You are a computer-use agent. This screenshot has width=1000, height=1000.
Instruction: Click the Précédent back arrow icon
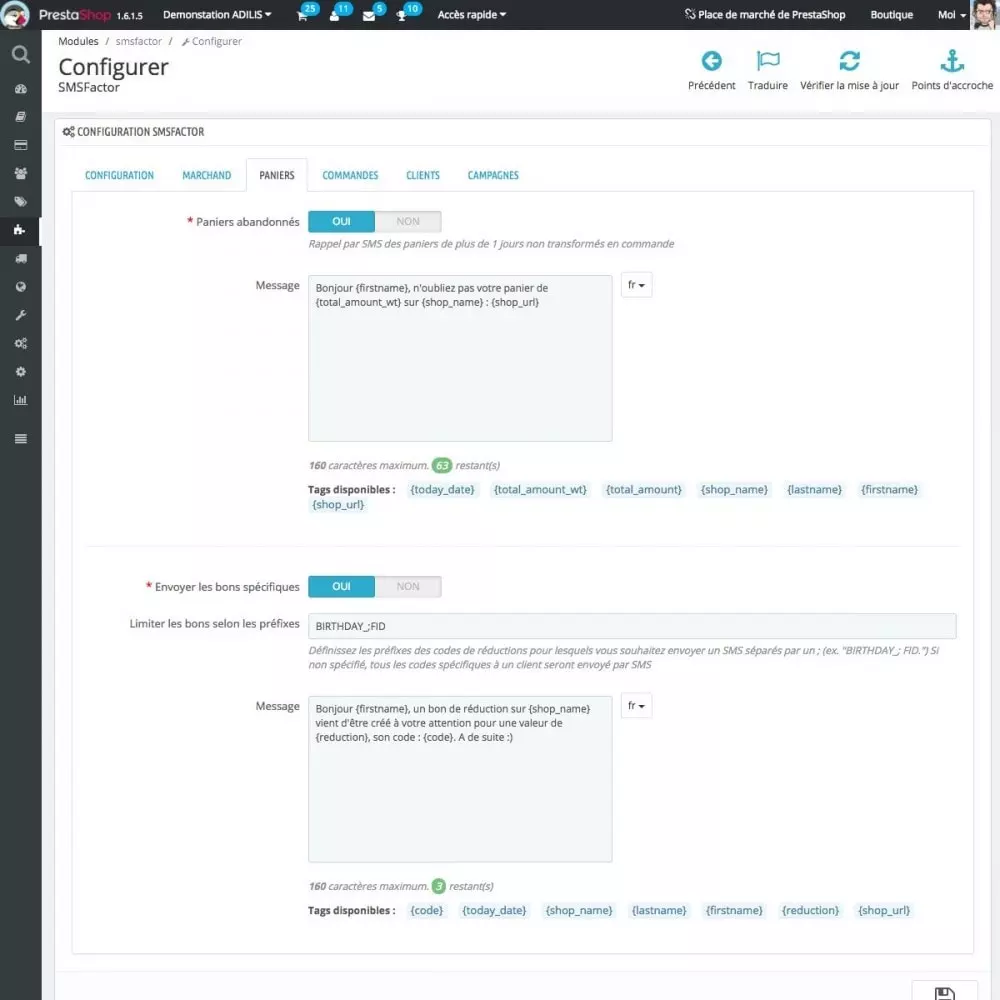[x=711, y=61]
